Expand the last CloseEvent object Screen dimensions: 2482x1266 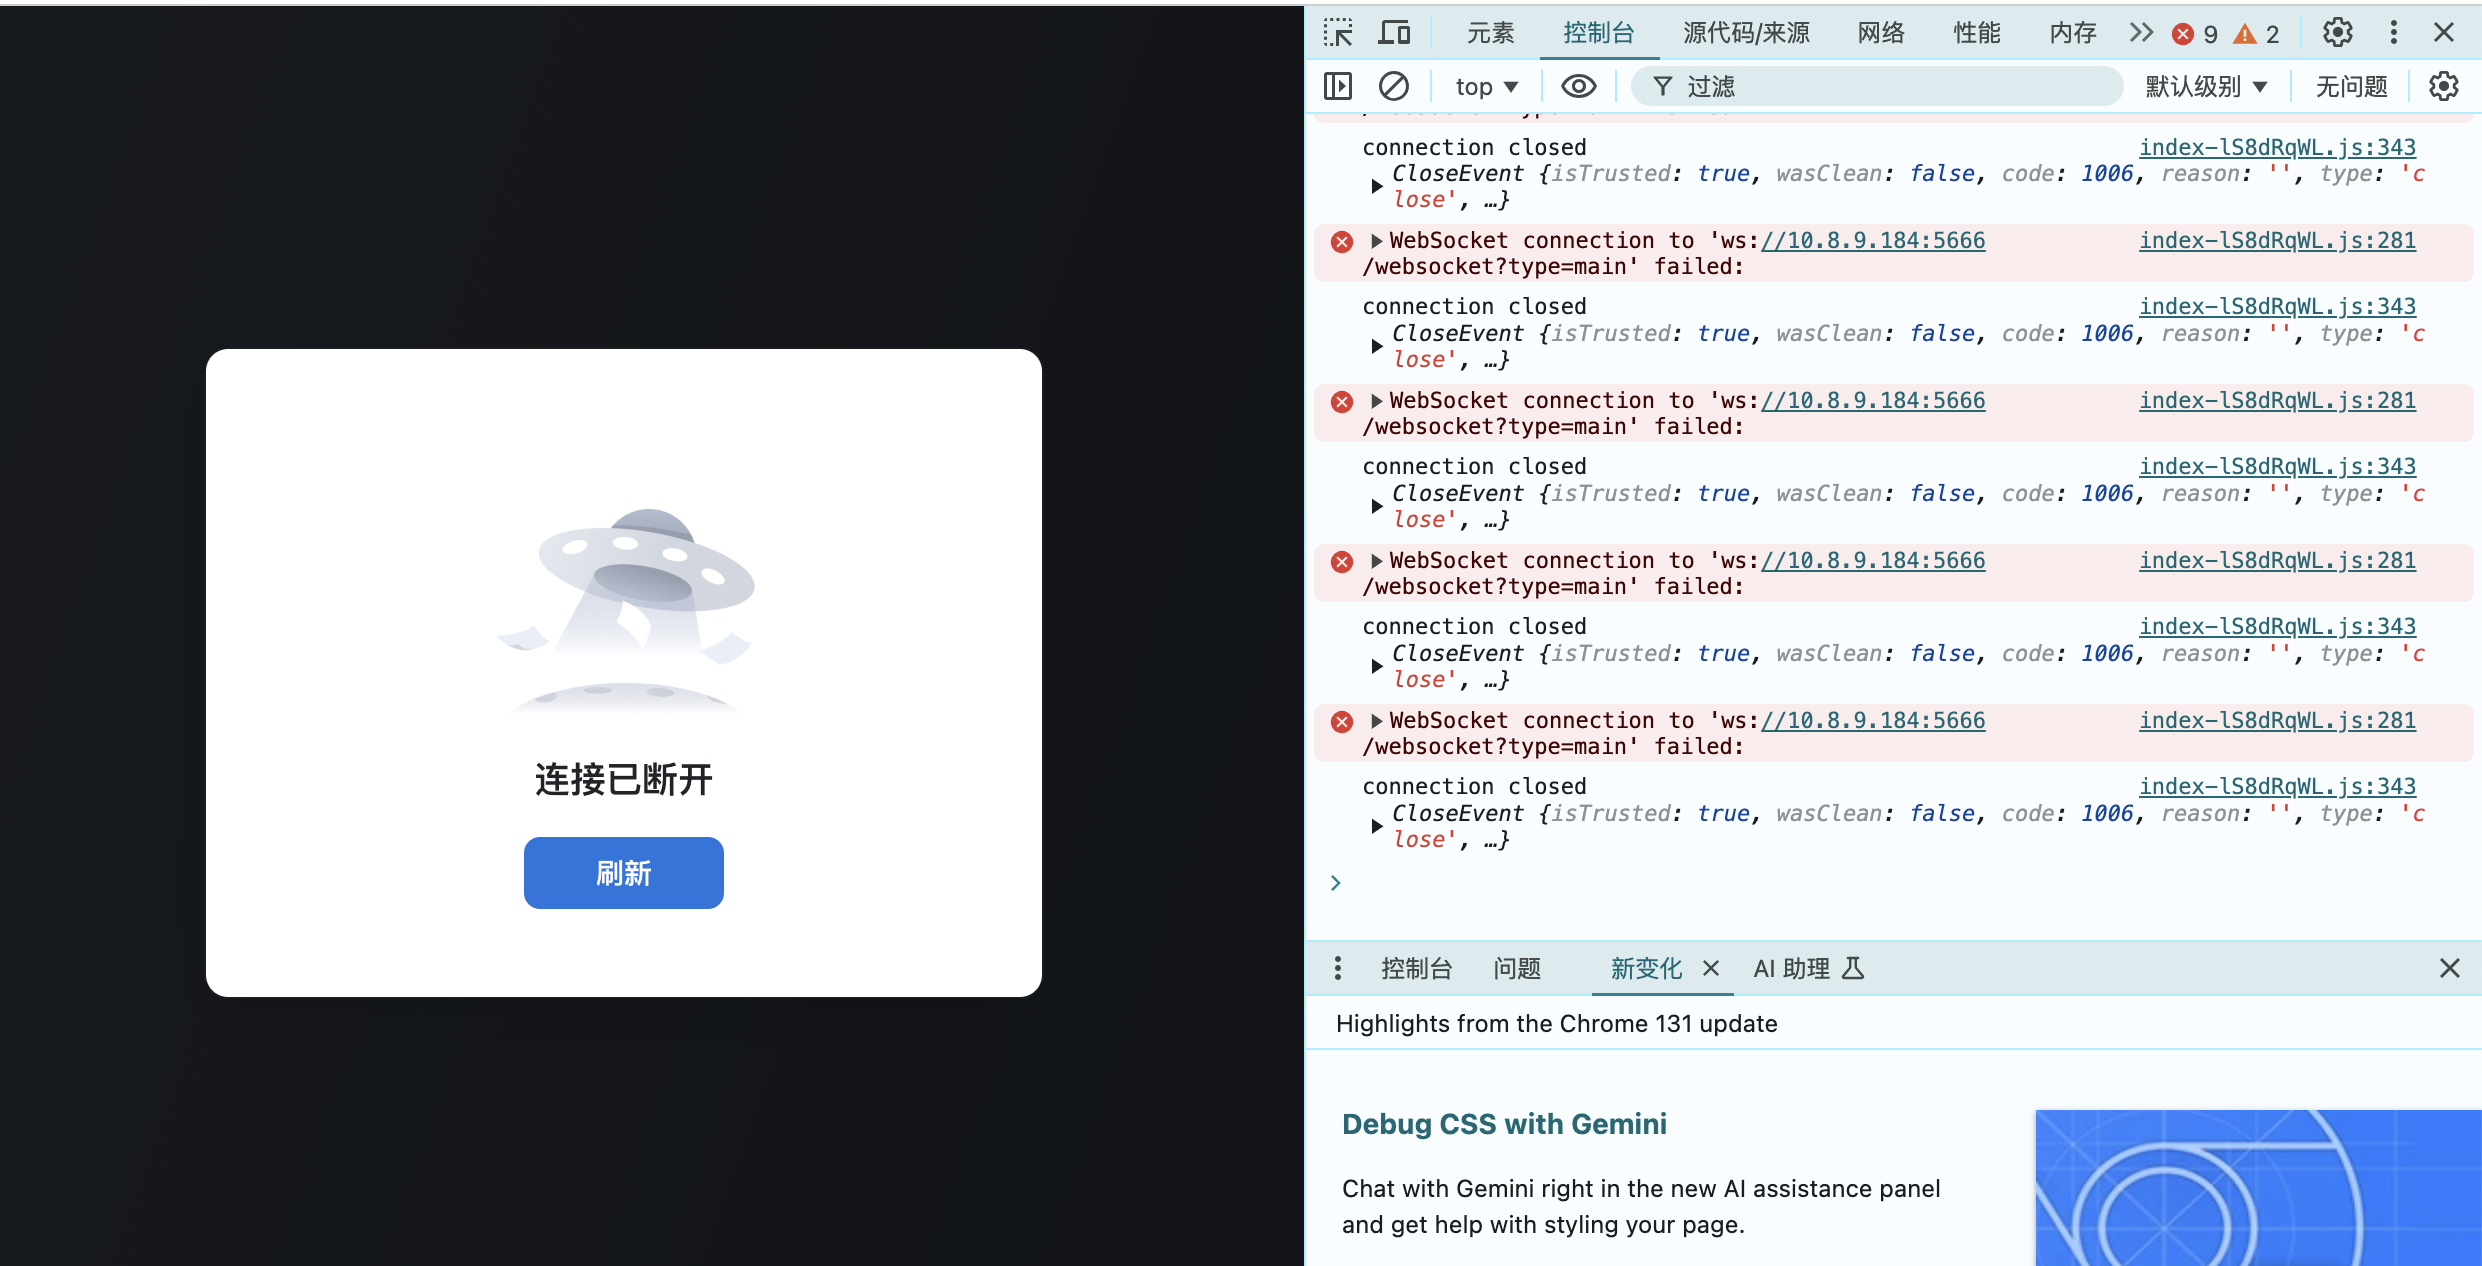pyautogui.click(x=1377, y=826)
